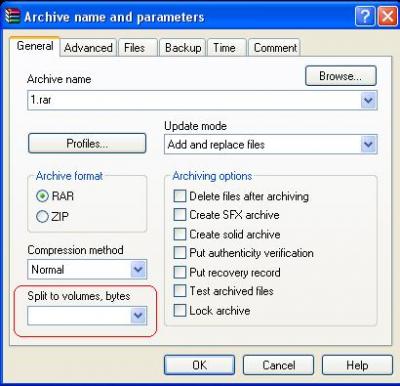Check Put recovery record
The image size is (400, 386).
[x=180, y=272]
